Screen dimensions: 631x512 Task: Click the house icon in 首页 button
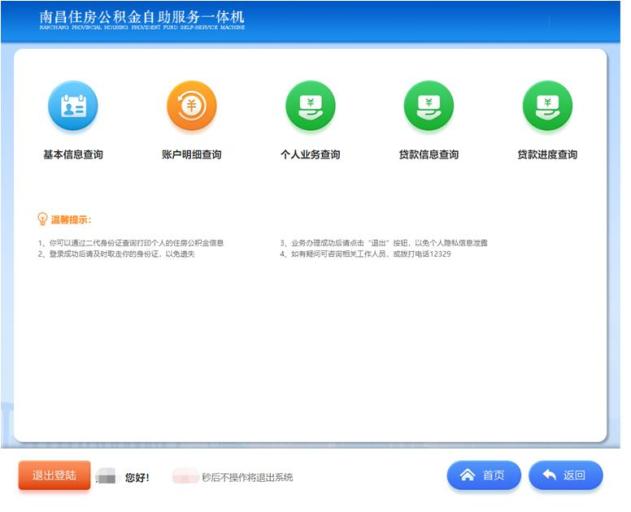(467, 476)
